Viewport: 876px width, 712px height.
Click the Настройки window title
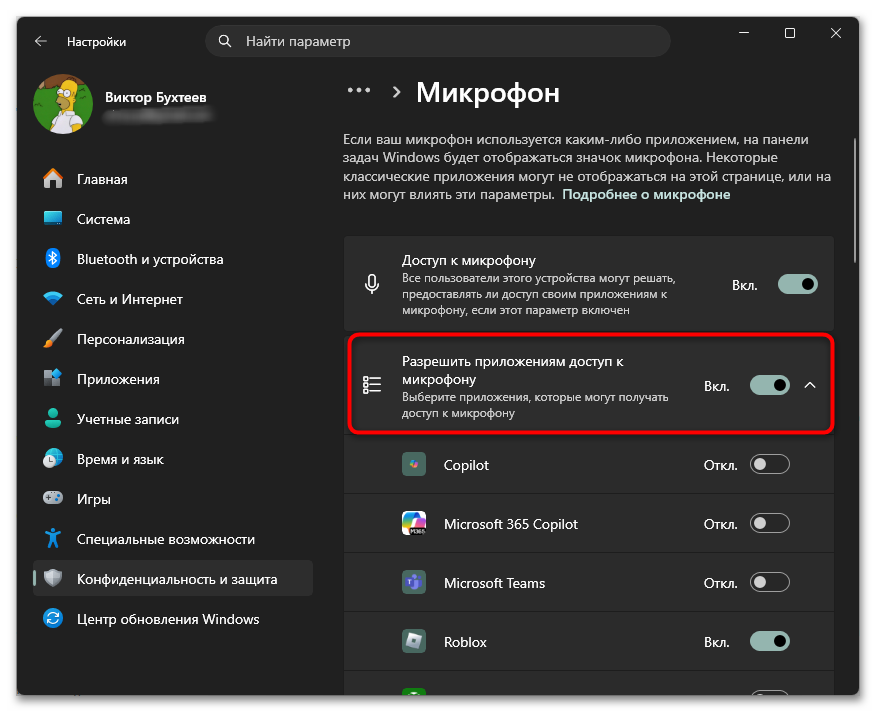click(97, 42)
